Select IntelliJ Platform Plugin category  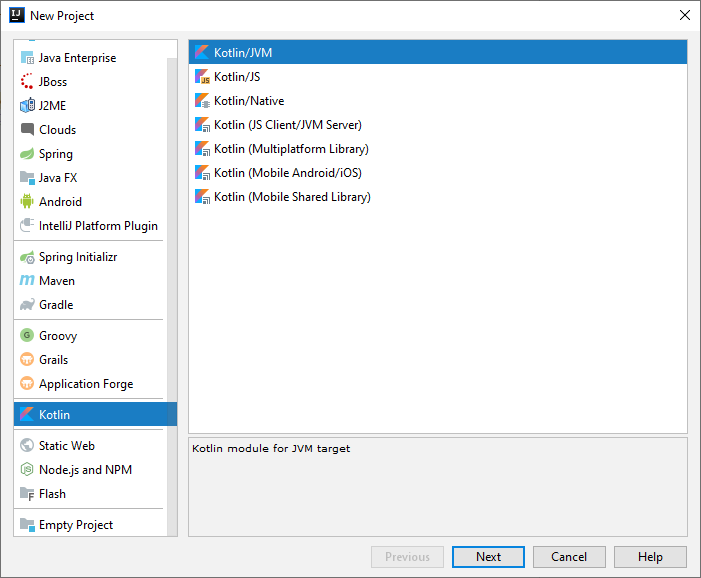98,226
